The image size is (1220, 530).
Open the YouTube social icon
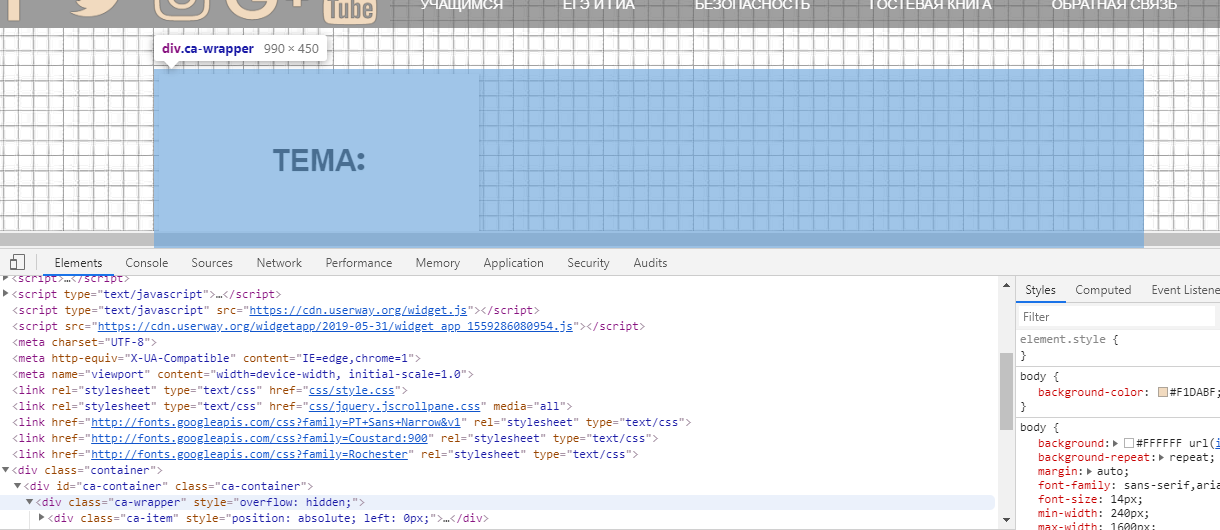coord(350,10)
